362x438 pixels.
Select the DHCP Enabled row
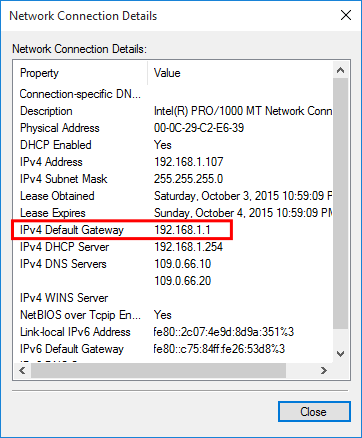click(173, 145)
